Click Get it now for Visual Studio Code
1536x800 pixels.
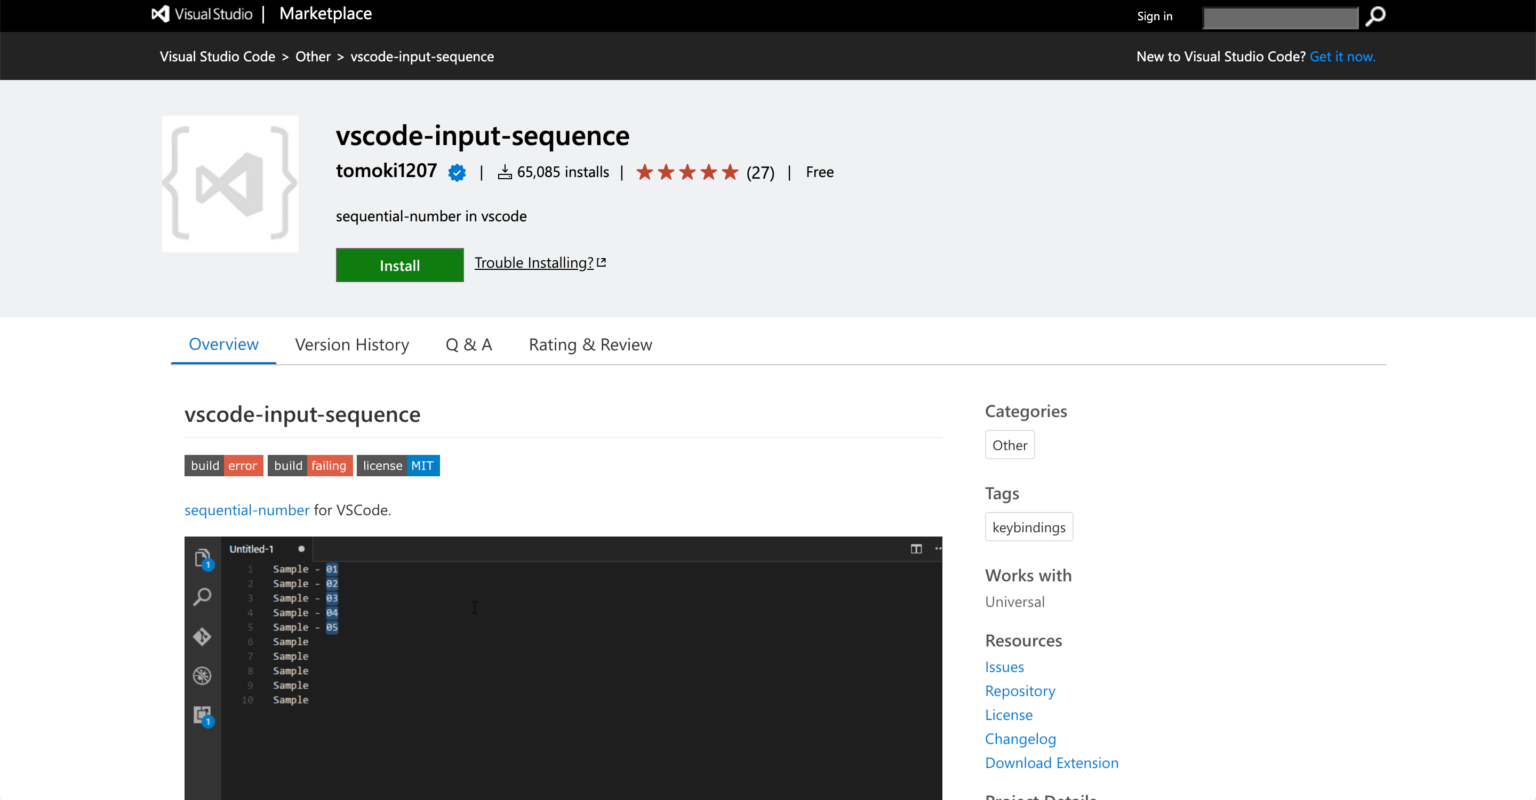click(x=1342, y=56)
